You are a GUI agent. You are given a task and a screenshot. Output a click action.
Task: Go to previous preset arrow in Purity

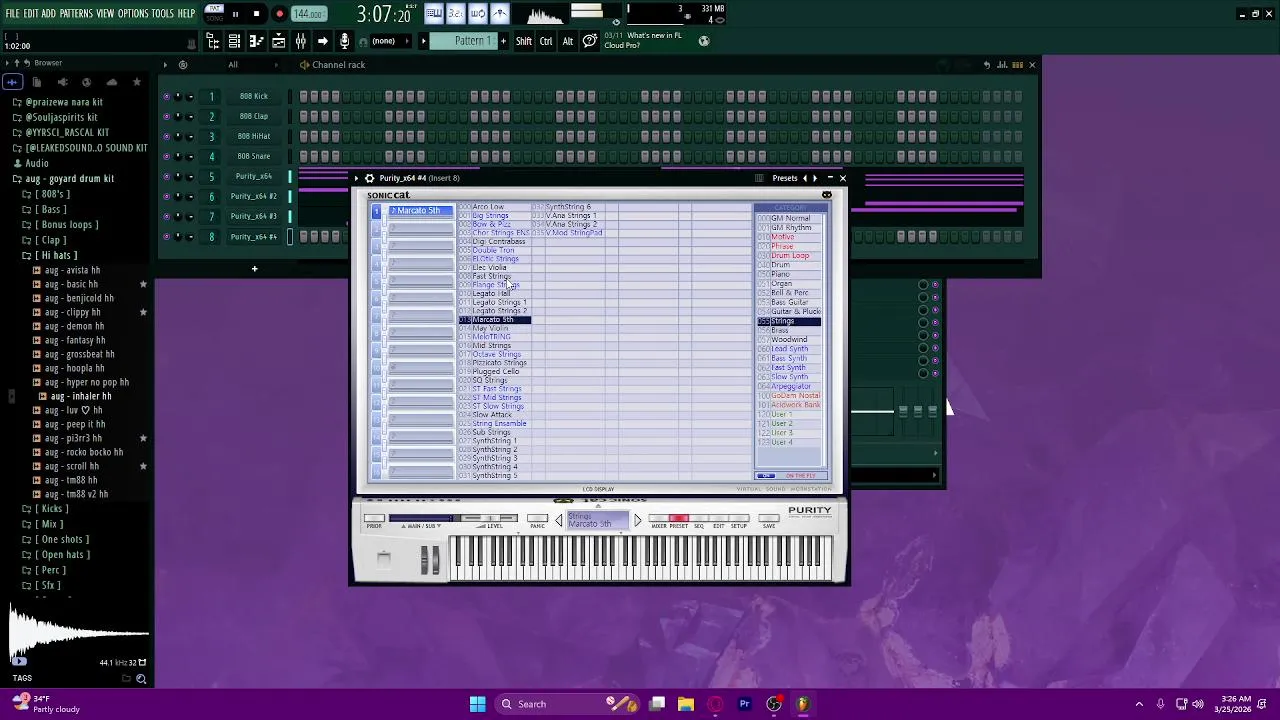804,178
